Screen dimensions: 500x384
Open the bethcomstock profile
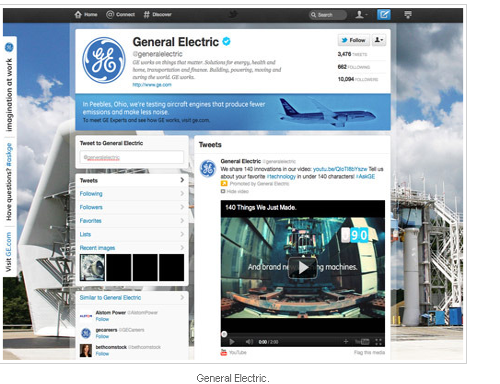click(111, 347)
